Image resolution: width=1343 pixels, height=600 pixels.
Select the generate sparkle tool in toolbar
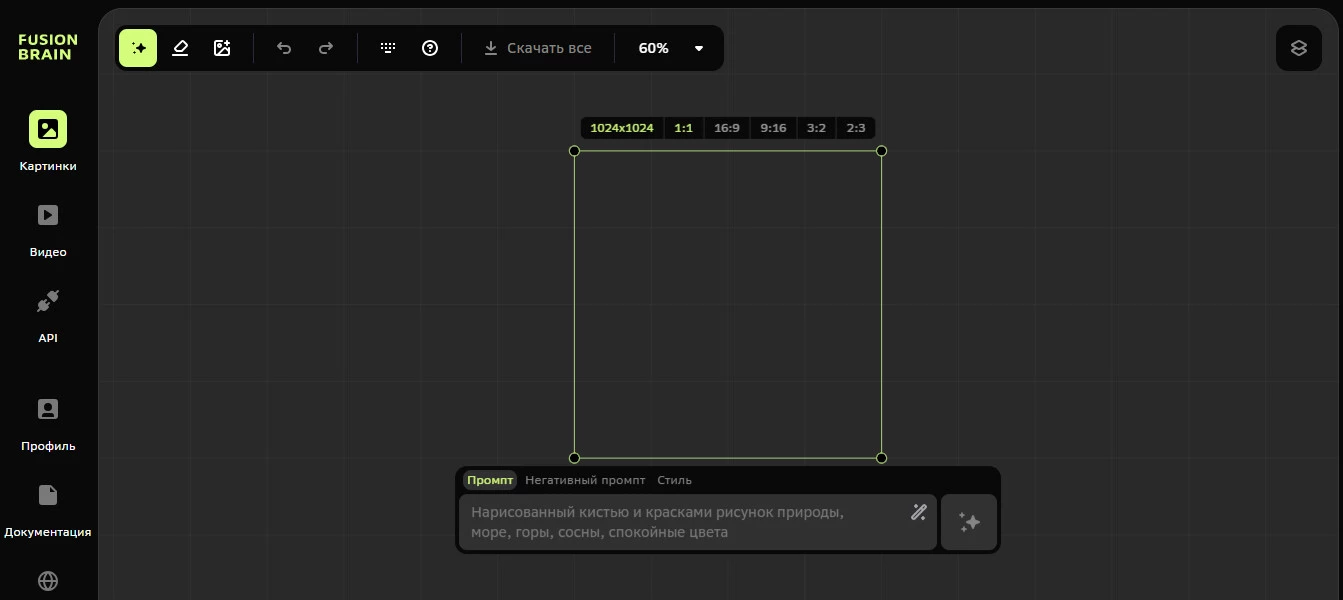(x=138, y=48)
